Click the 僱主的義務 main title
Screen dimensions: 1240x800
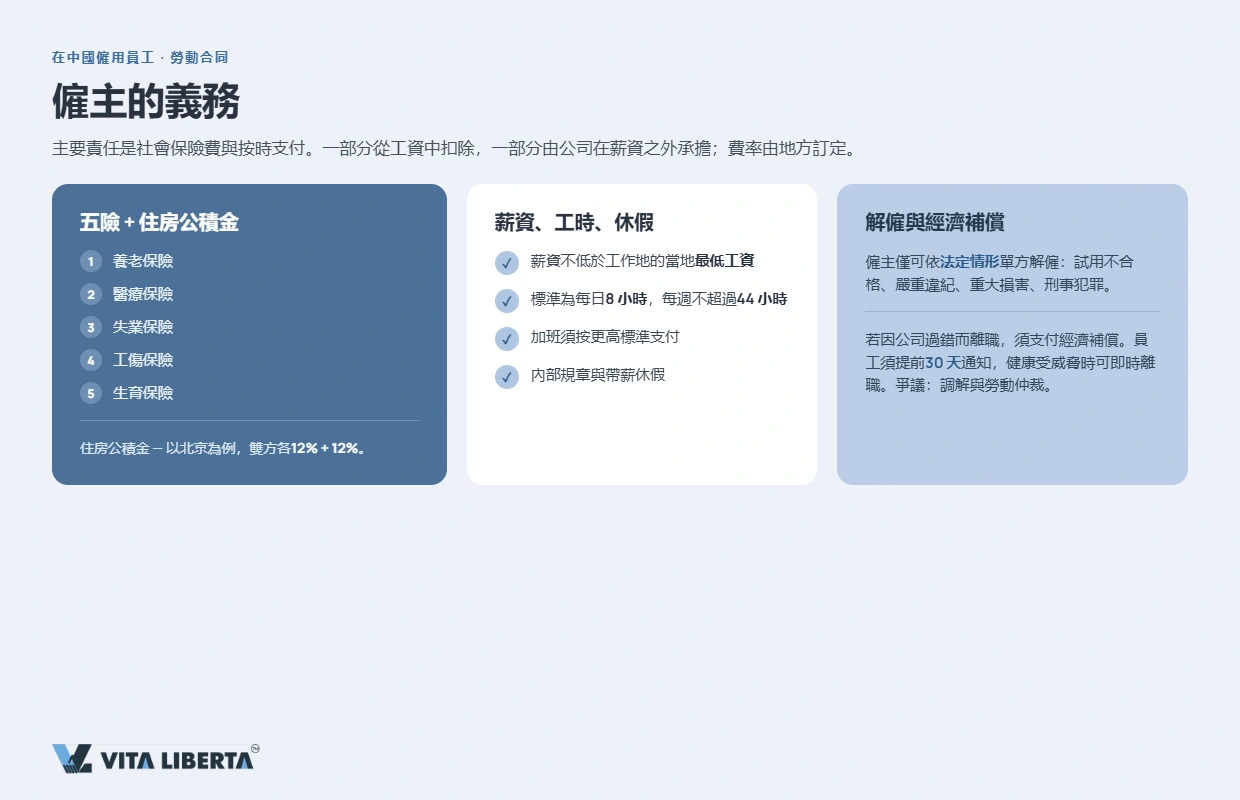pyautogui.click(x=146, y=102)
